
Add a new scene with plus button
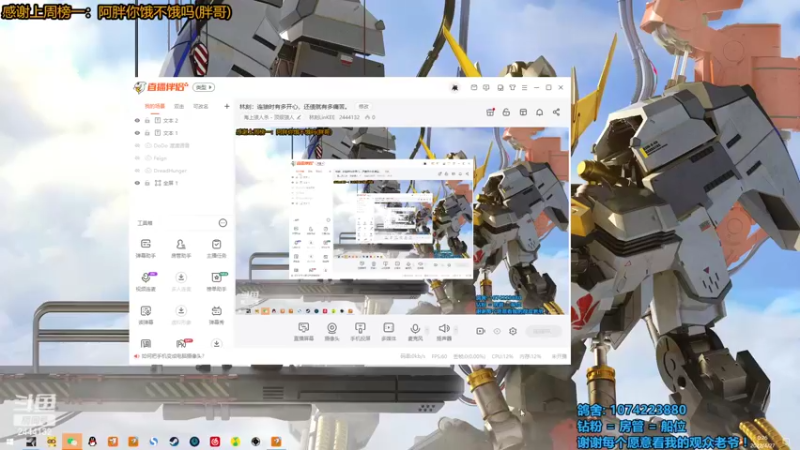(227, 106)
